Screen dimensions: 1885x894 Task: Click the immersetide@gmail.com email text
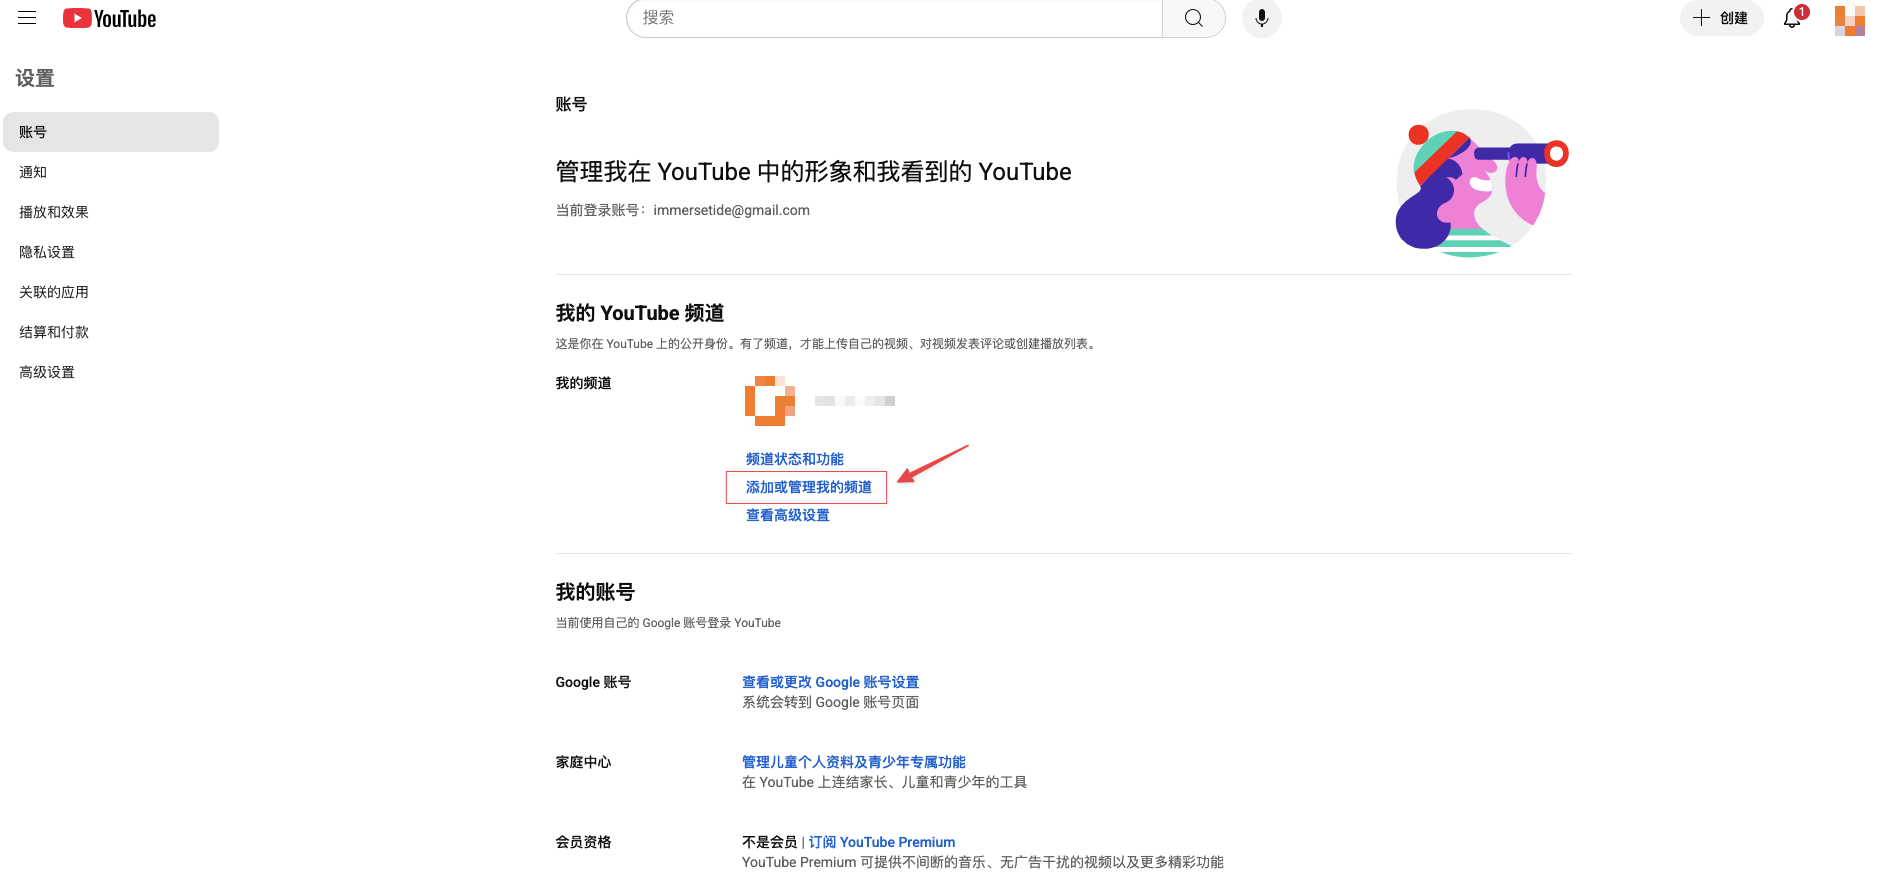tap(732, 210)
